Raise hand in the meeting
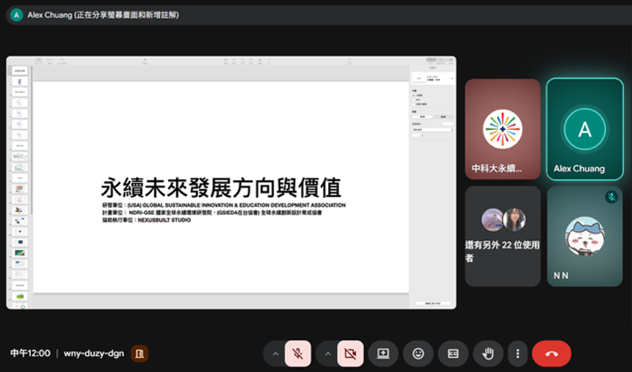 click(488, 353)
